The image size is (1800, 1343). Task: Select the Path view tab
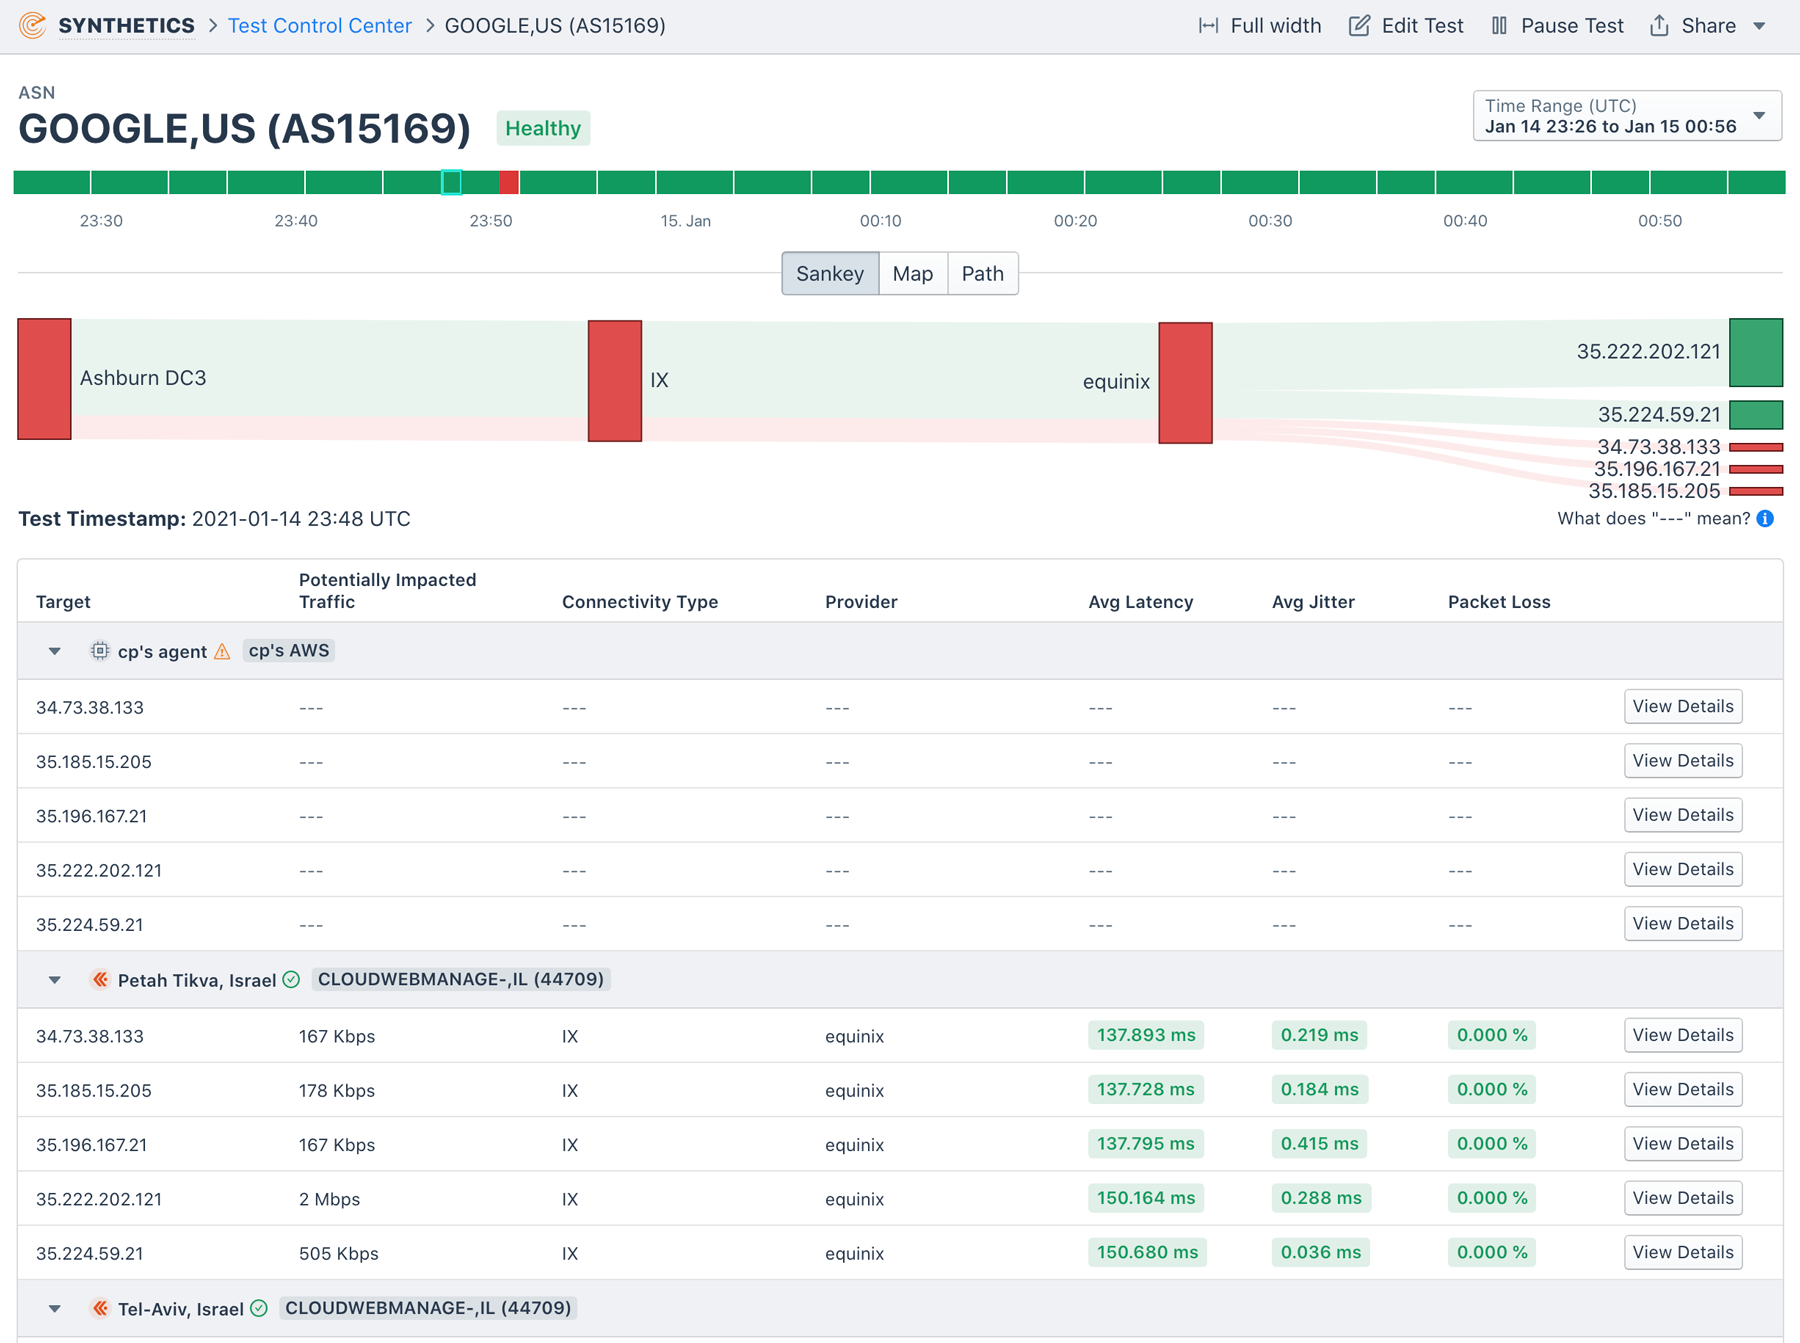(x=982, y=273)
